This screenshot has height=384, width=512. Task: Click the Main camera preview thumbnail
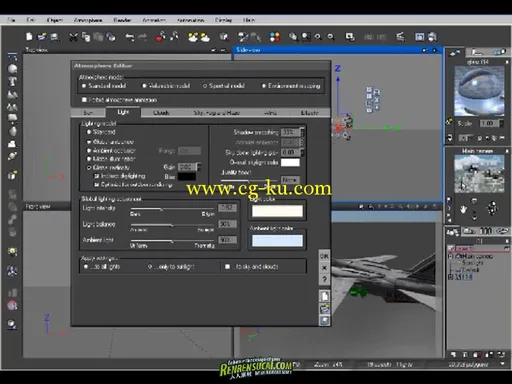click(479, 173)
